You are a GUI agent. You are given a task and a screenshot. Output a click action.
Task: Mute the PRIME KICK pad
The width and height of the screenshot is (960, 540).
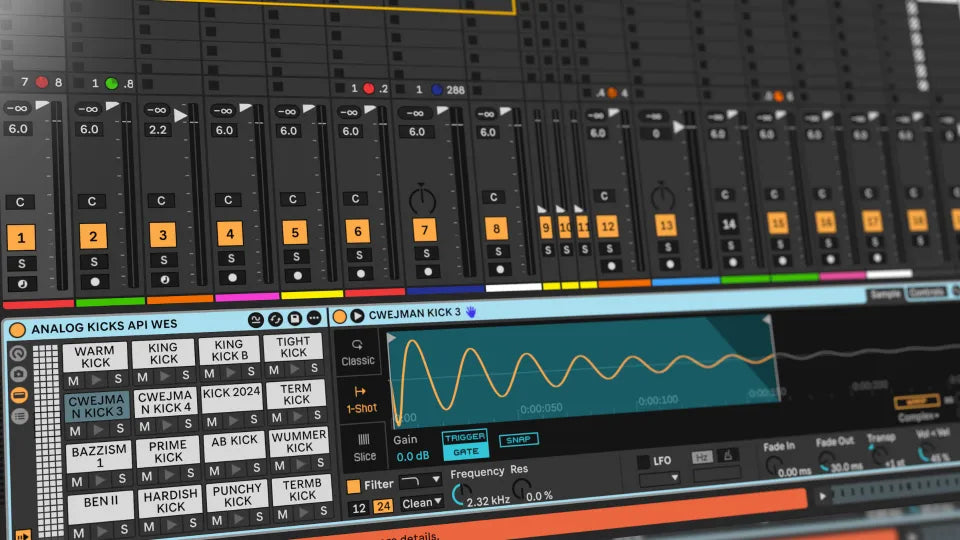147,476
